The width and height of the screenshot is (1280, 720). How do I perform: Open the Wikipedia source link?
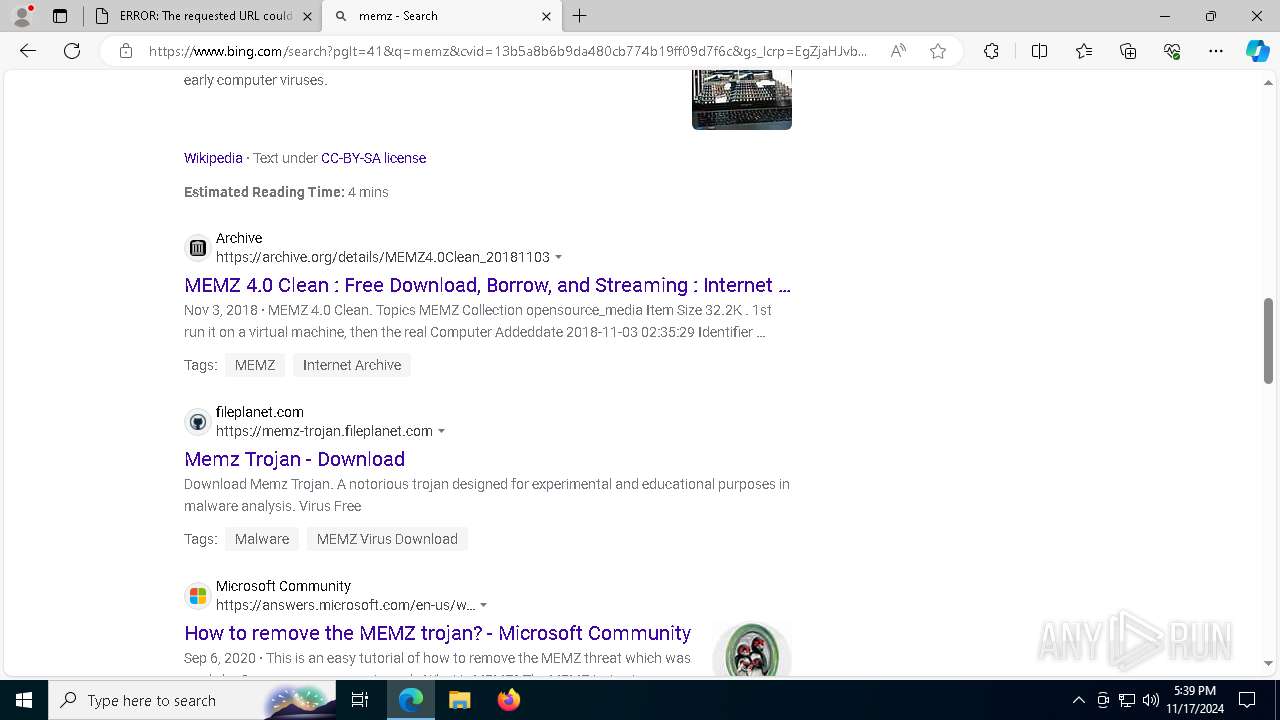213,158
